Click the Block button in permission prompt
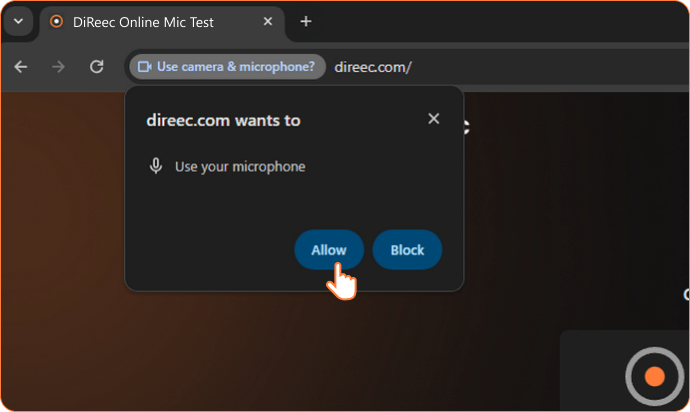Screen dimensions: 690x412 407,250
